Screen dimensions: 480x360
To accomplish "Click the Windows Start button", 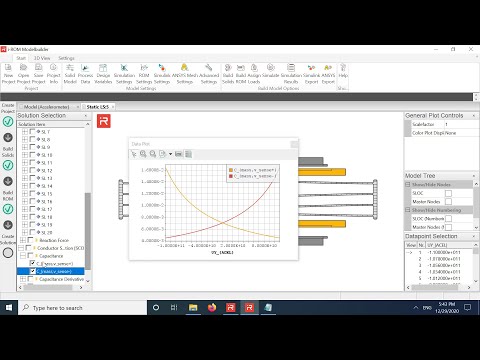I will tap(9, 307).
